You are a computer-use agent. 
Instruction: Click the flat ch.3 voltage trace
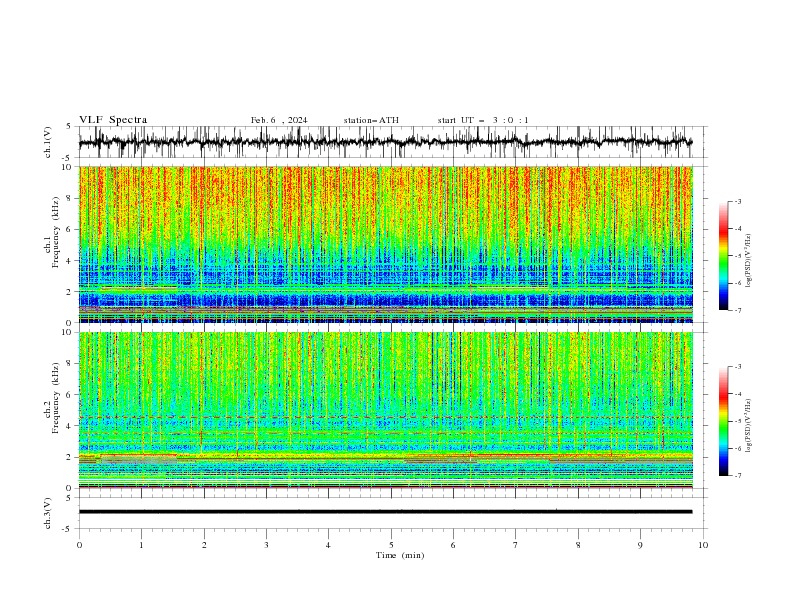385,512
